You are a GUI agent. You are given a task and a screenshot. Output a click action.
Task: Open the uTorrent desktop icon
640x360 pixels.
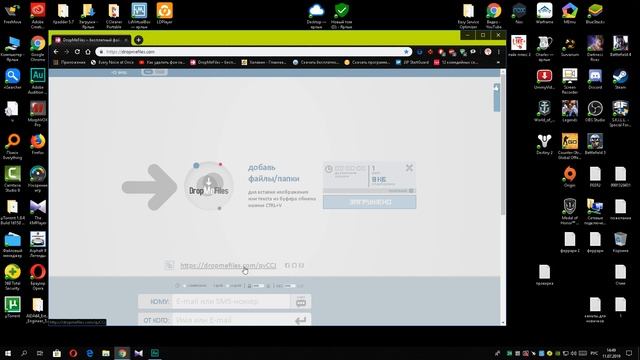pos(12,307)
